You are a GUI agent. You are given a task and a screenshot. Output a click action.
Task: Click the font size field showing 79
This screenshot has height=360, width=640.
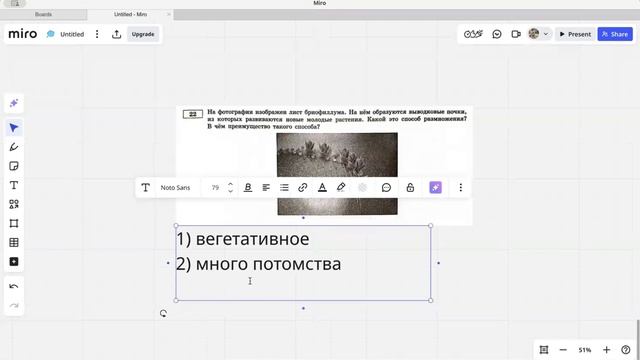pos(215,187)
